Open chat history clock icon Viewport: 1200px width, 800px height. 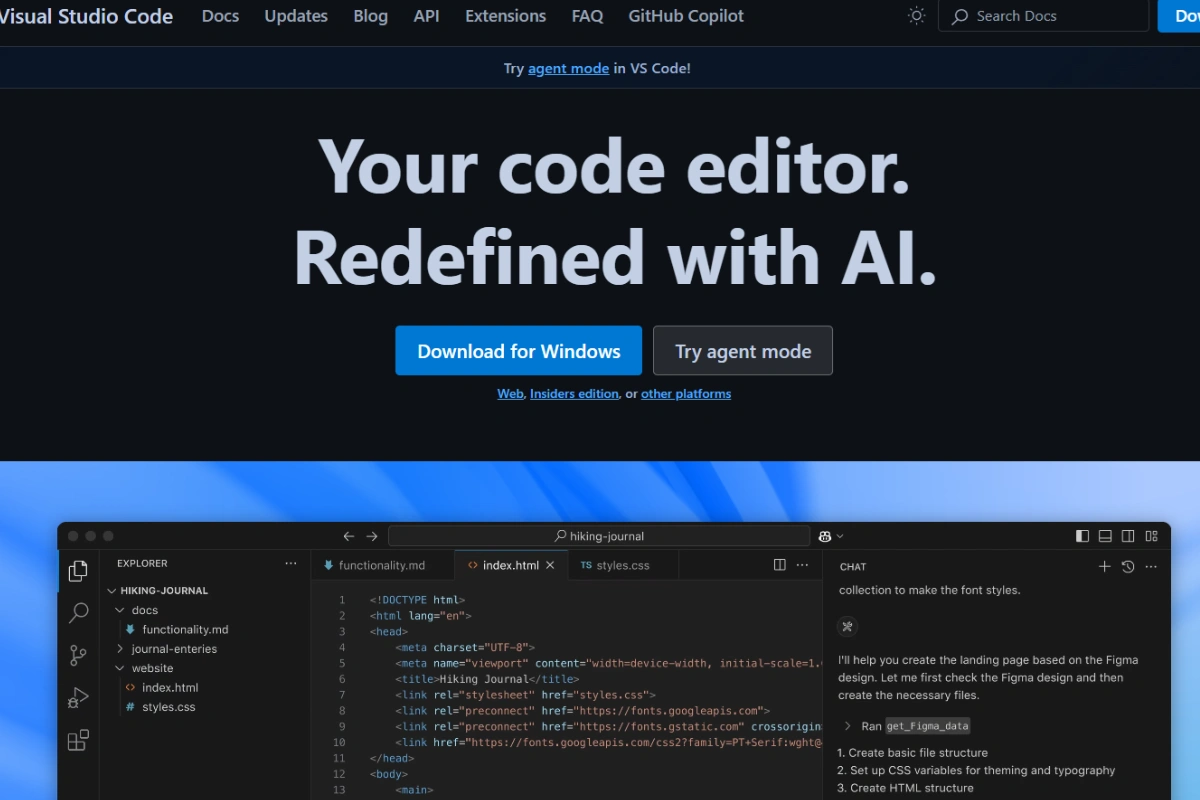(1128, 566)
